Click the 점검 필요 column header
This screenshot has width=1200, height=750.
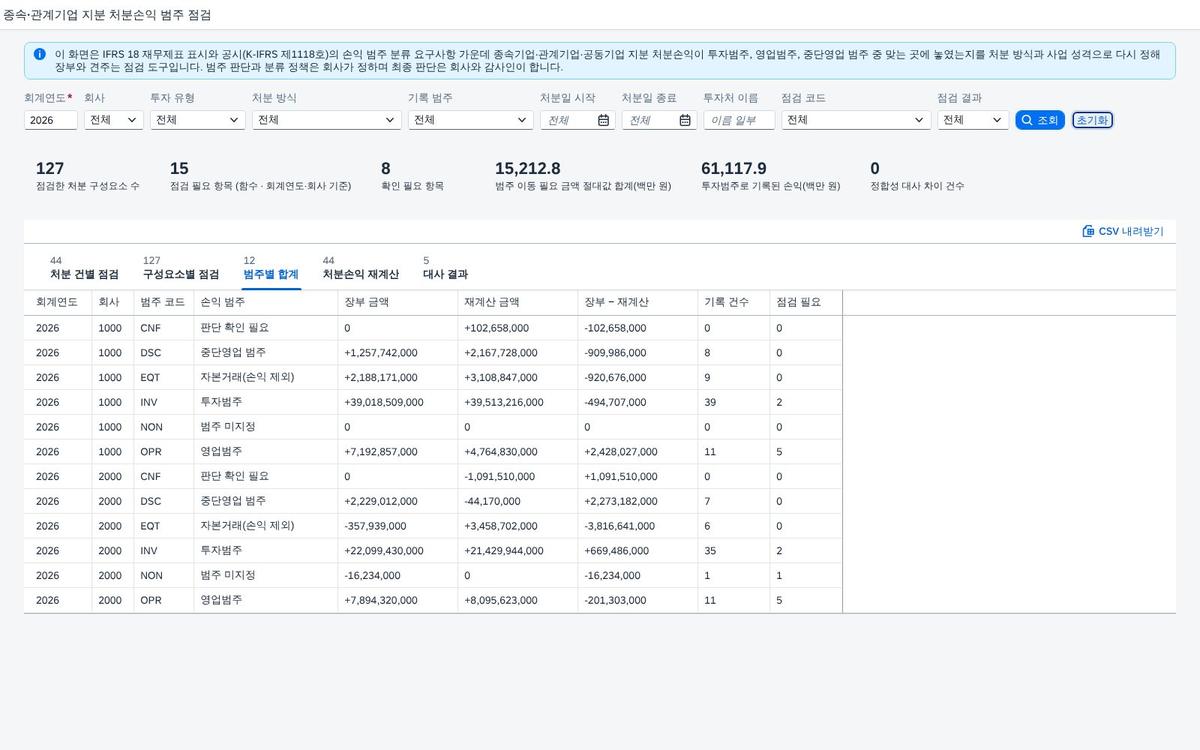click(806, 302)
